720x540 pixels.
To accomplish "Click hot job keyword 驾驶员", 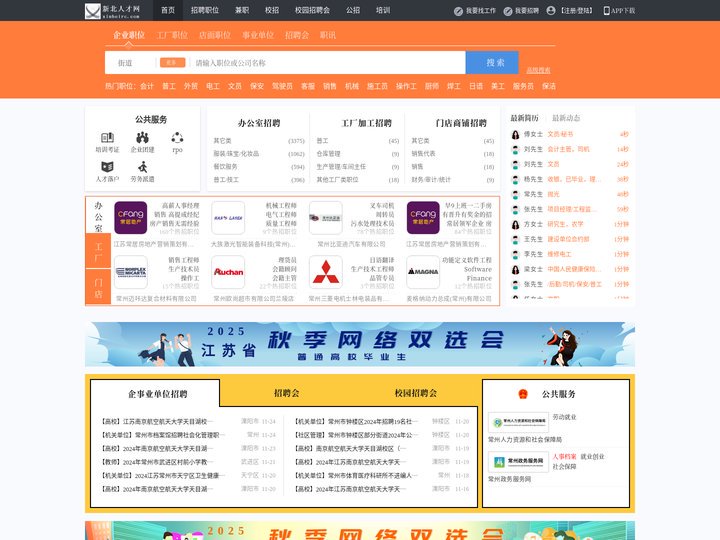I will click(x=282, y=86).
